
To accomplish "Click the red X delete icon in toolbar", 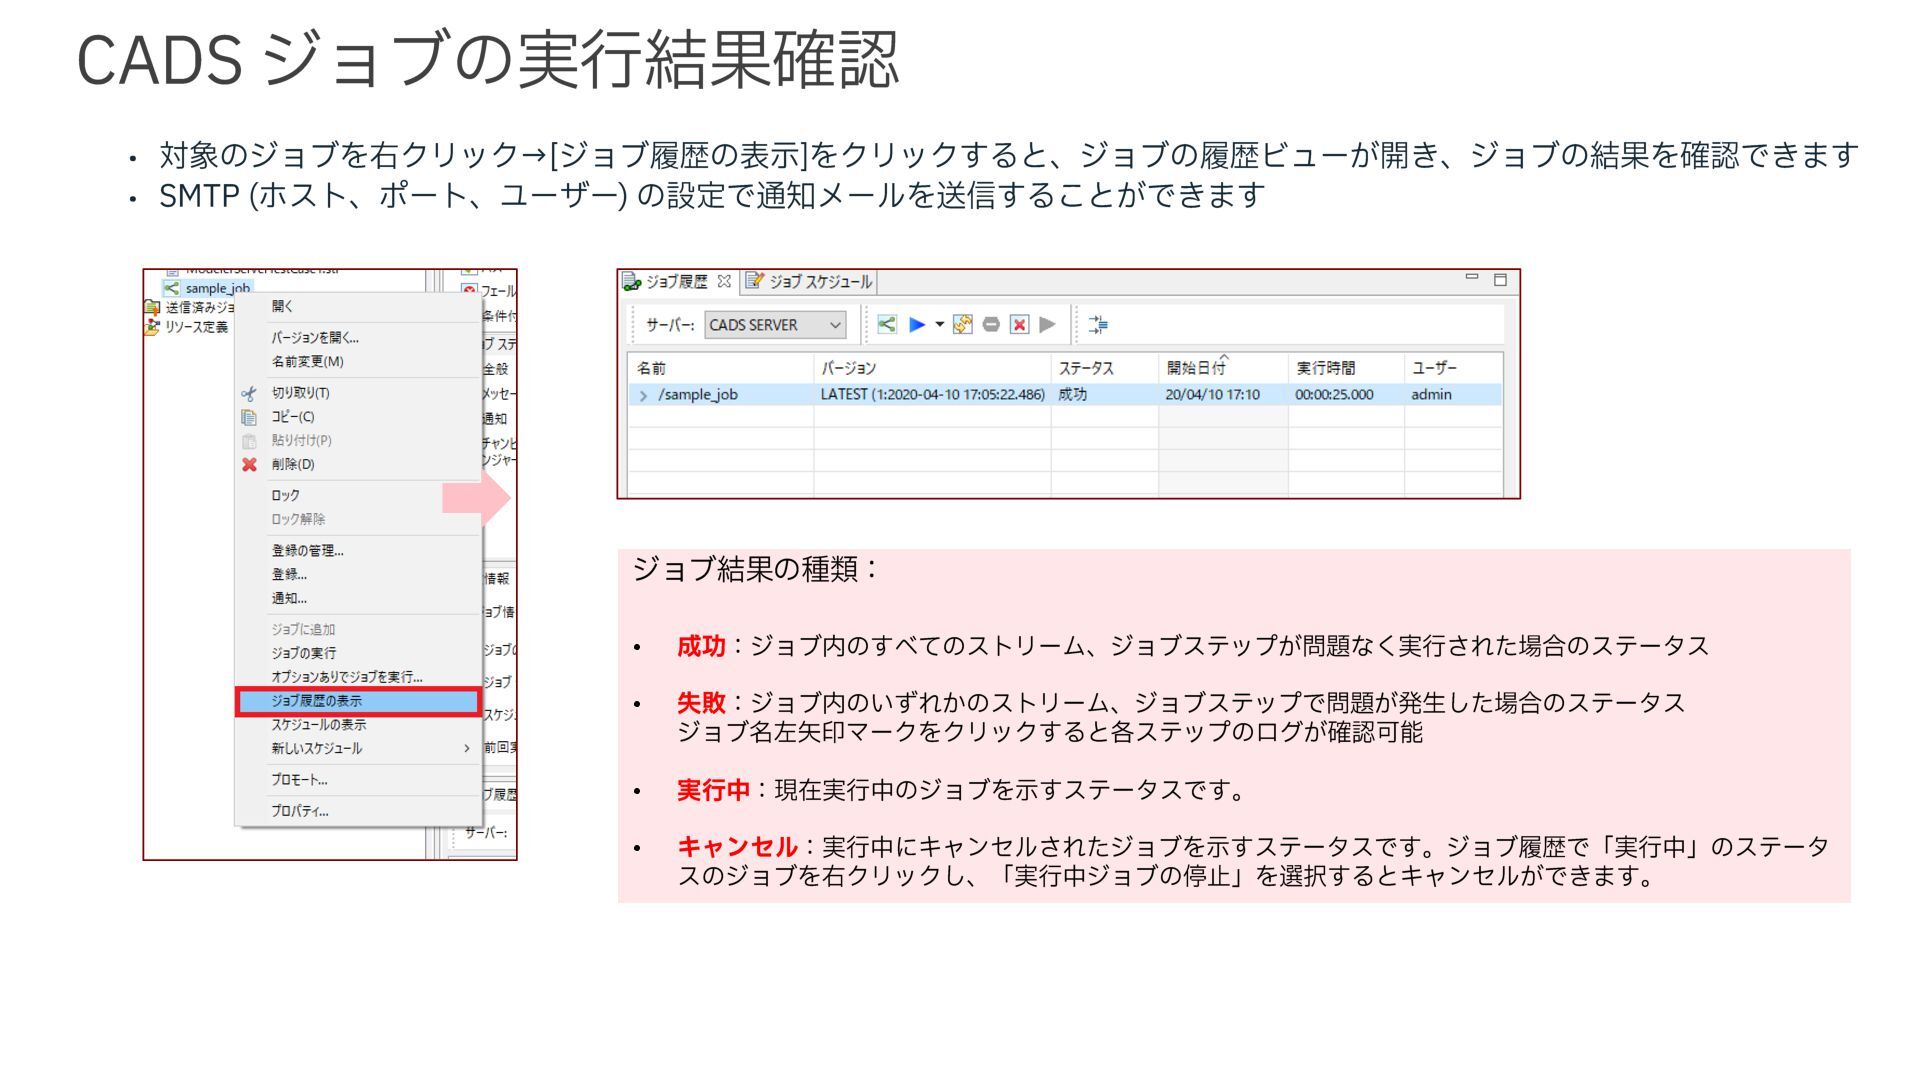I will (x=1019, y=325).
